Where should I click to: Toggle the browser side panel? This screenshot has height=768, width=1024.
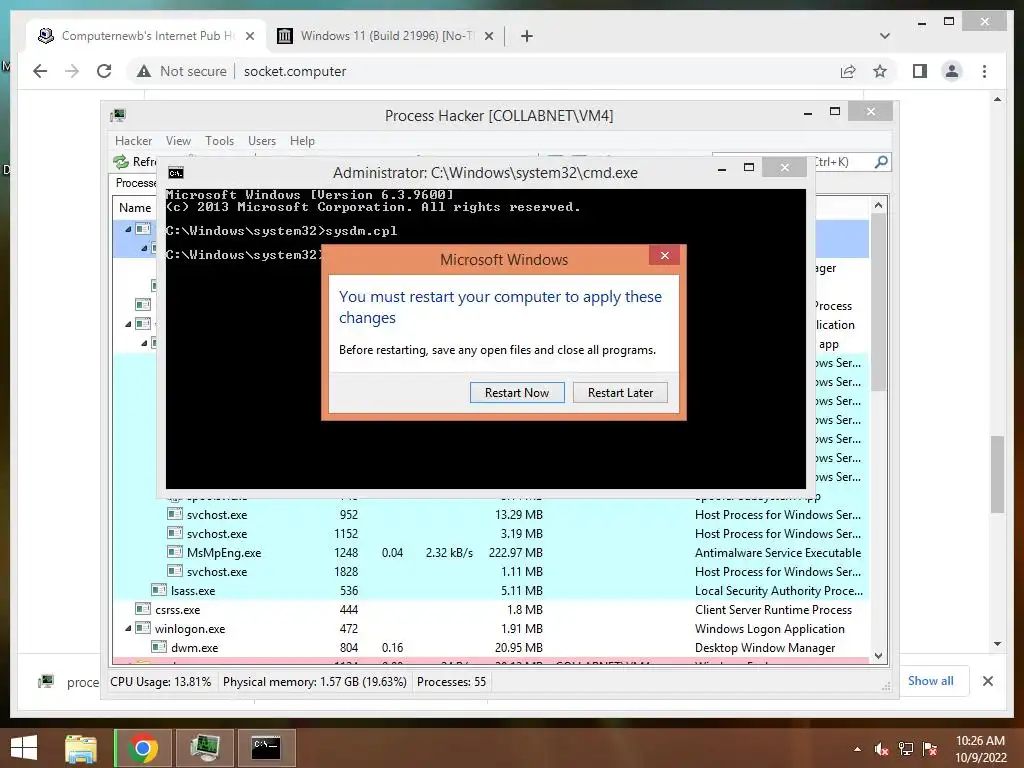920,71
